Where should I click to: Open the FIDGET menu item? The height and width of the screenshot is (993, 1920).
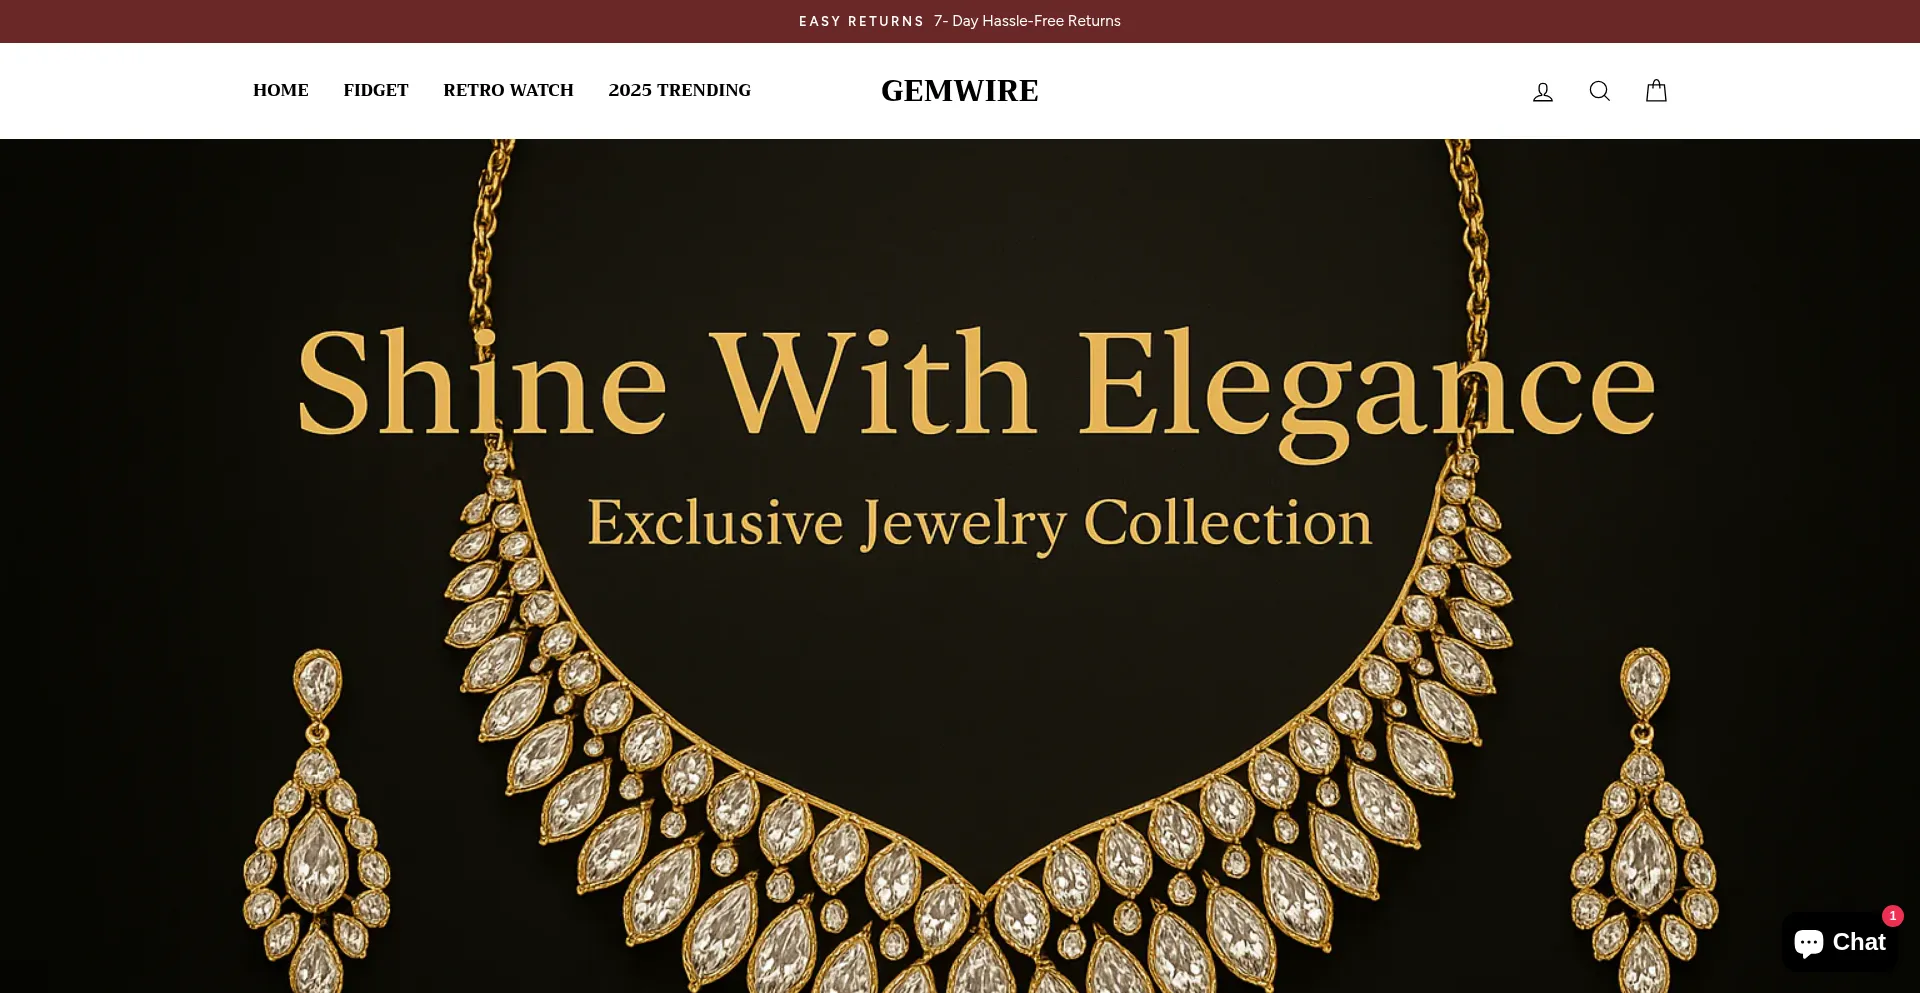(x=376, y=90)
